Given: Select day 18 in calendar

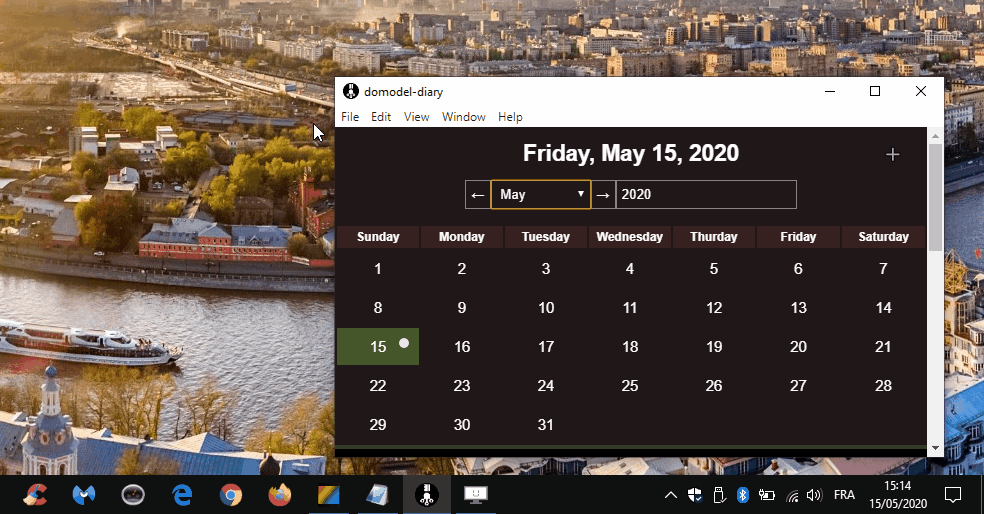Looking at the screenshot, I should coord(630,346).
